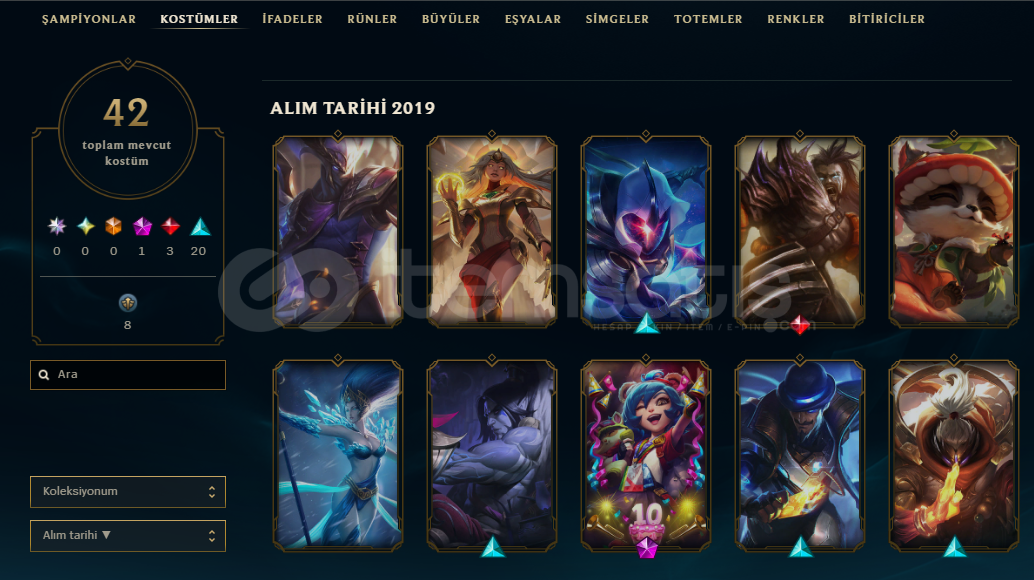Click the red Legacy gem tier icon
This screenshot has height=580, width=1034.
coord(170,227)
